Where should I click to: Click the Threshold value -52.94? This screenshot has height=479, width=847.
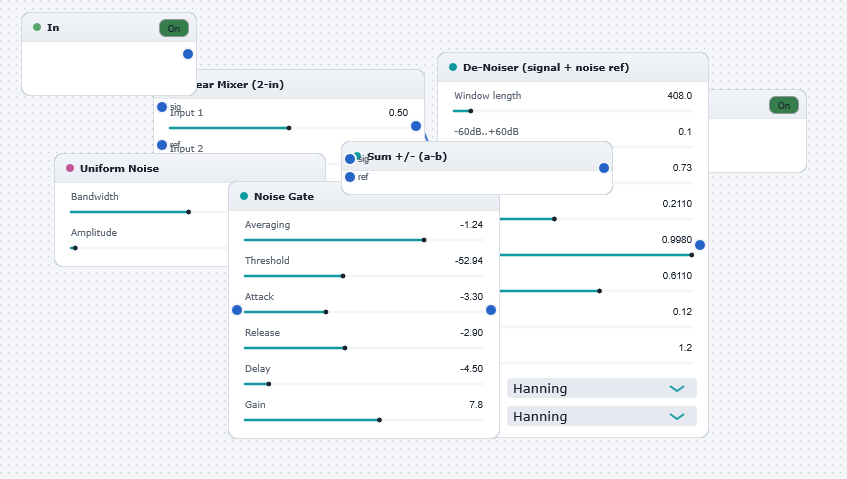tap(469, 261)
